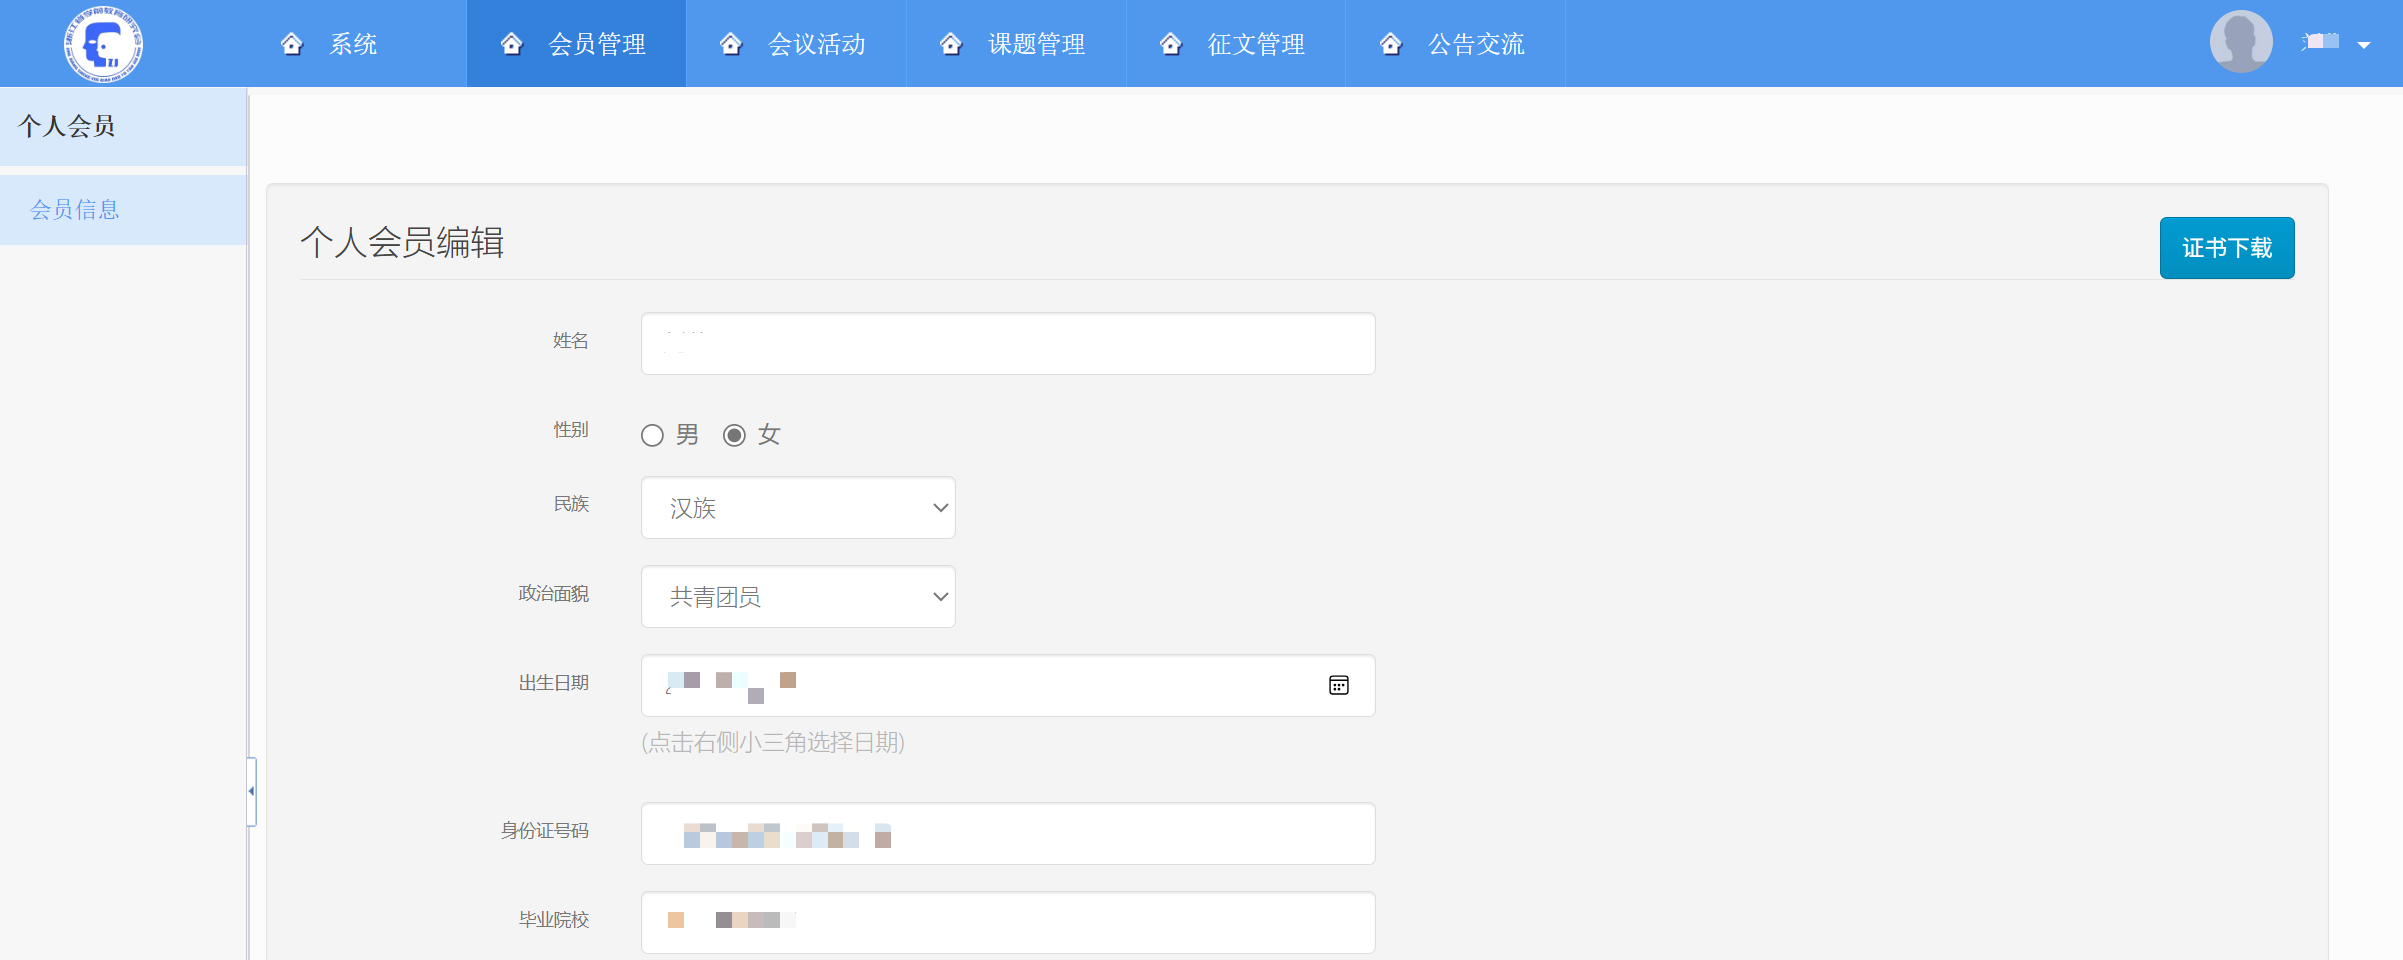Click the site logo in the top bar
Image resolution: width=2403 pixels, height=960 pixels.
(105, 43)
